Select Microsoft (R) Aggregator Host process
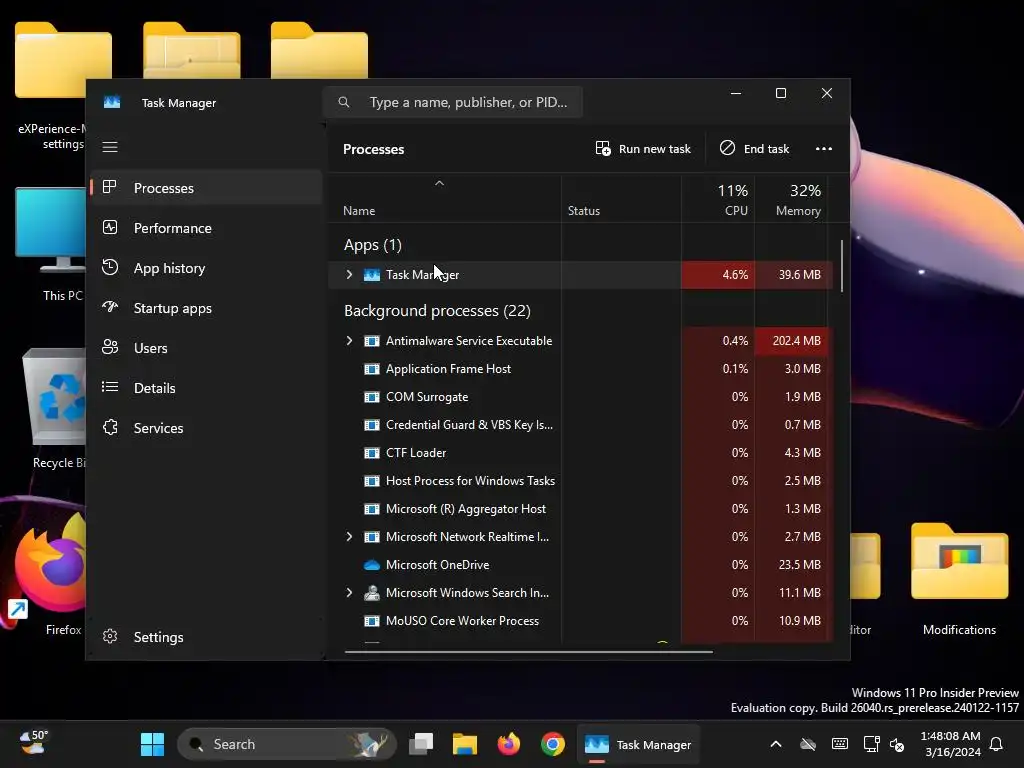 (579, 509)
